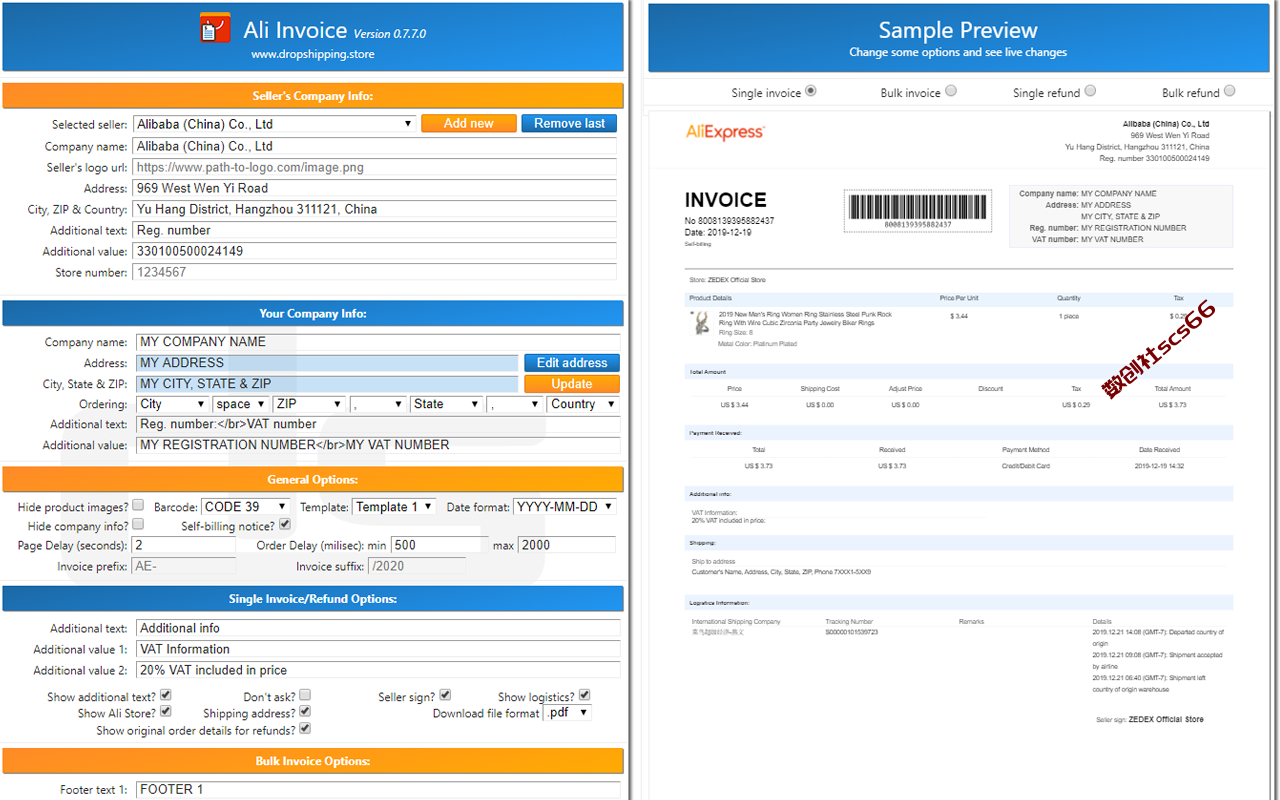Click the Invoice prefix field
The height and width of the screenshot is (800, 1280).
click(184, 566)
